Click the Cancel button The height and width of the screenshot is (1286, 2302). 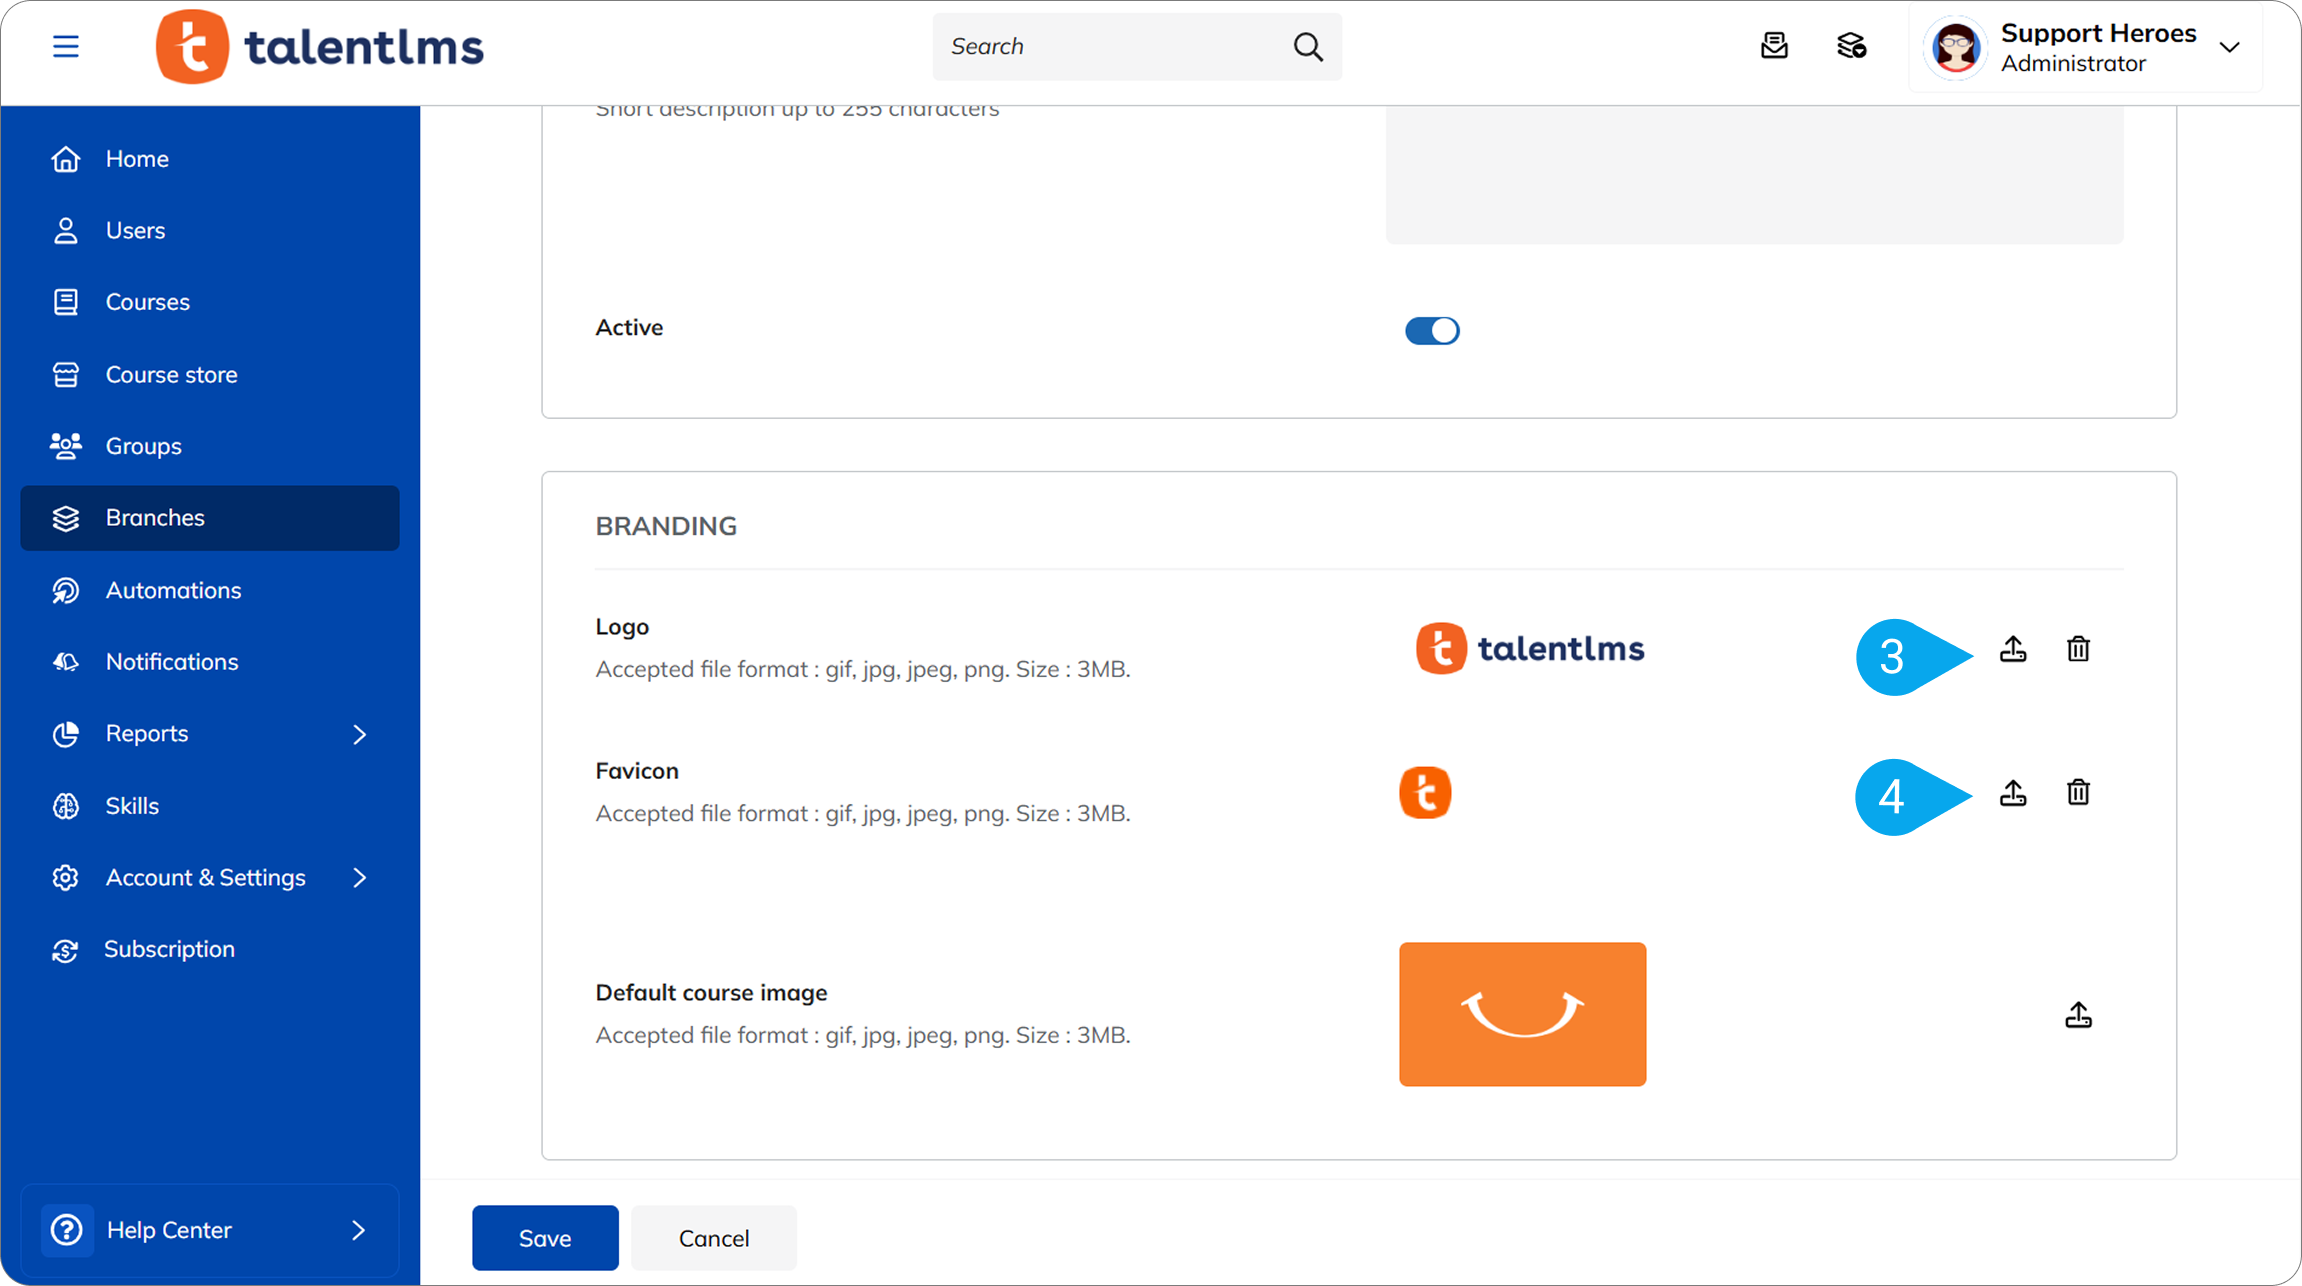click(714, 1238)
